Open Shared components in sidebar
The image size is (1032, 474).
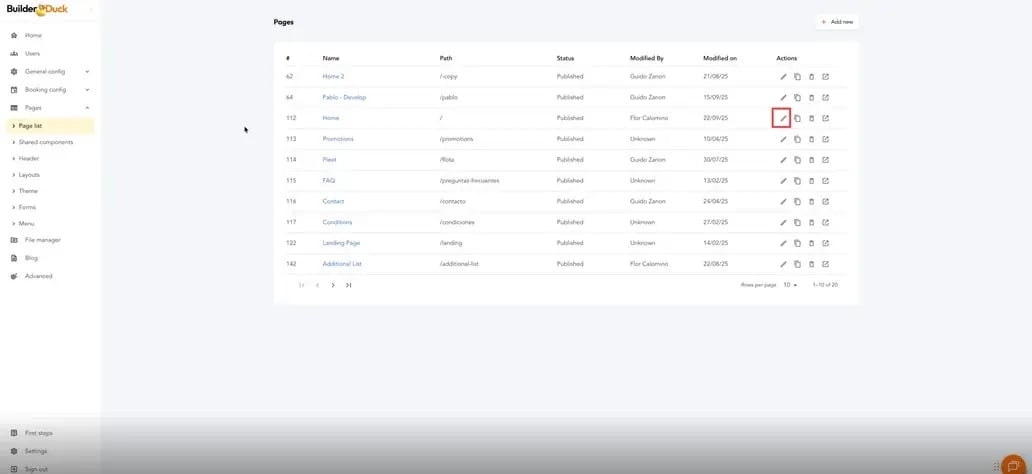click(x=45, y=142)
